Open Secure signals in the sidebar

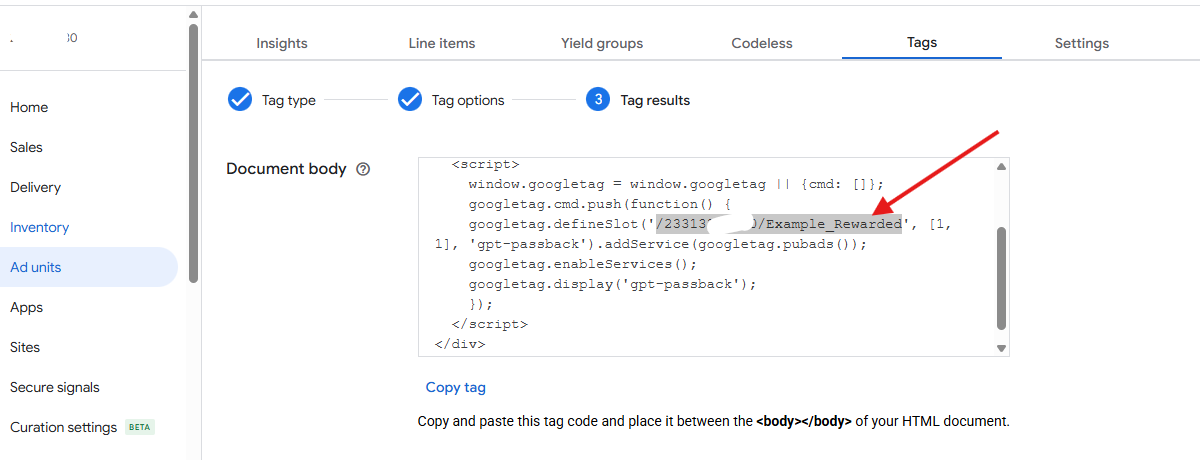tap(55, 387)
